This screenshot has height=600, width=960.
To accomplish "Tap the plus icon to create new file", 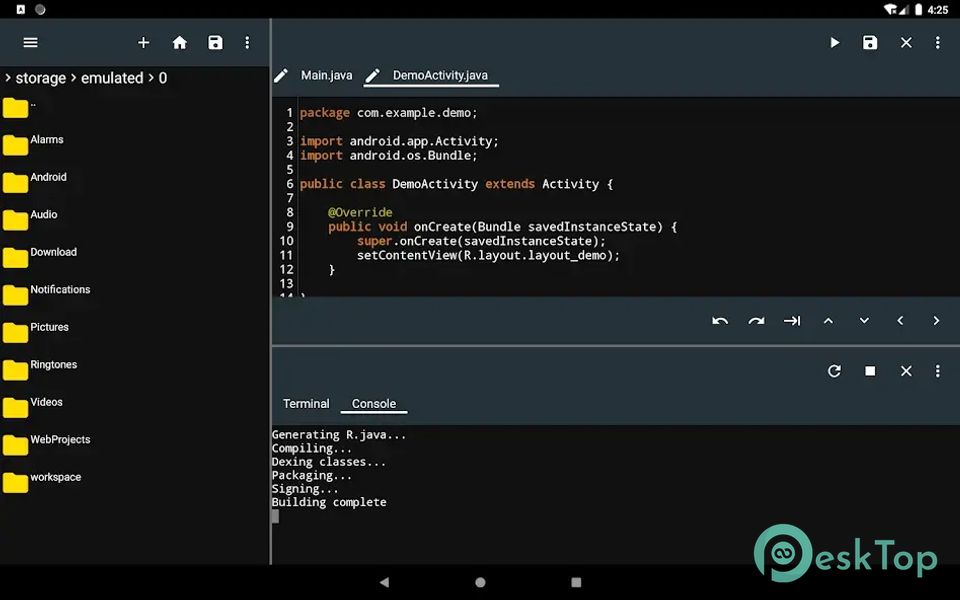I will point(143,43).
